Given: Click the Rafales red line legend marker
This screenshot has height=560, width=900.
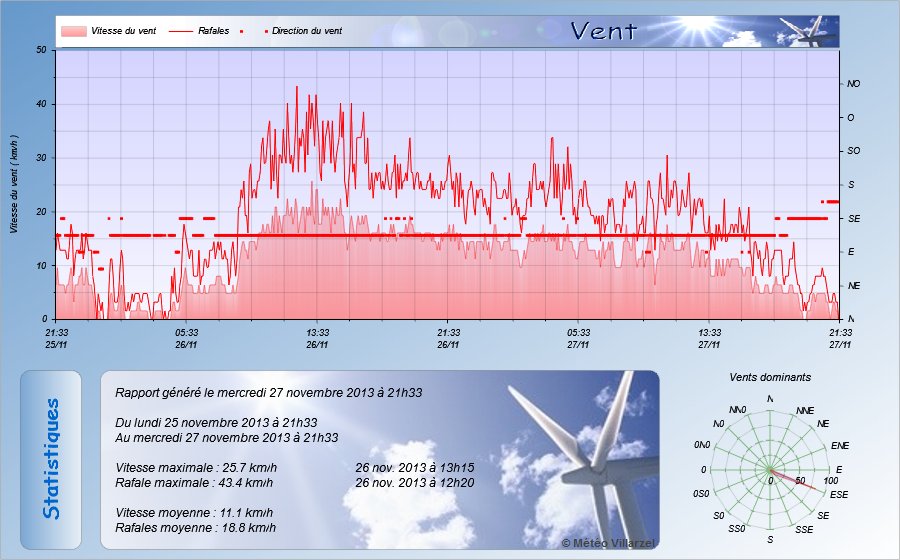Looking at the screenshot, I should [180, 31].
